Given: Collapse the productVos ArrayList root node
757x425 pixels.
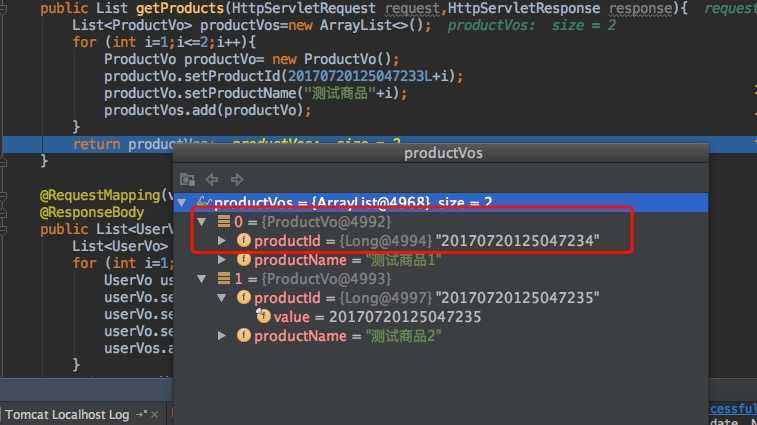Looking at the screenshot, I should click(x=182, y=202).
